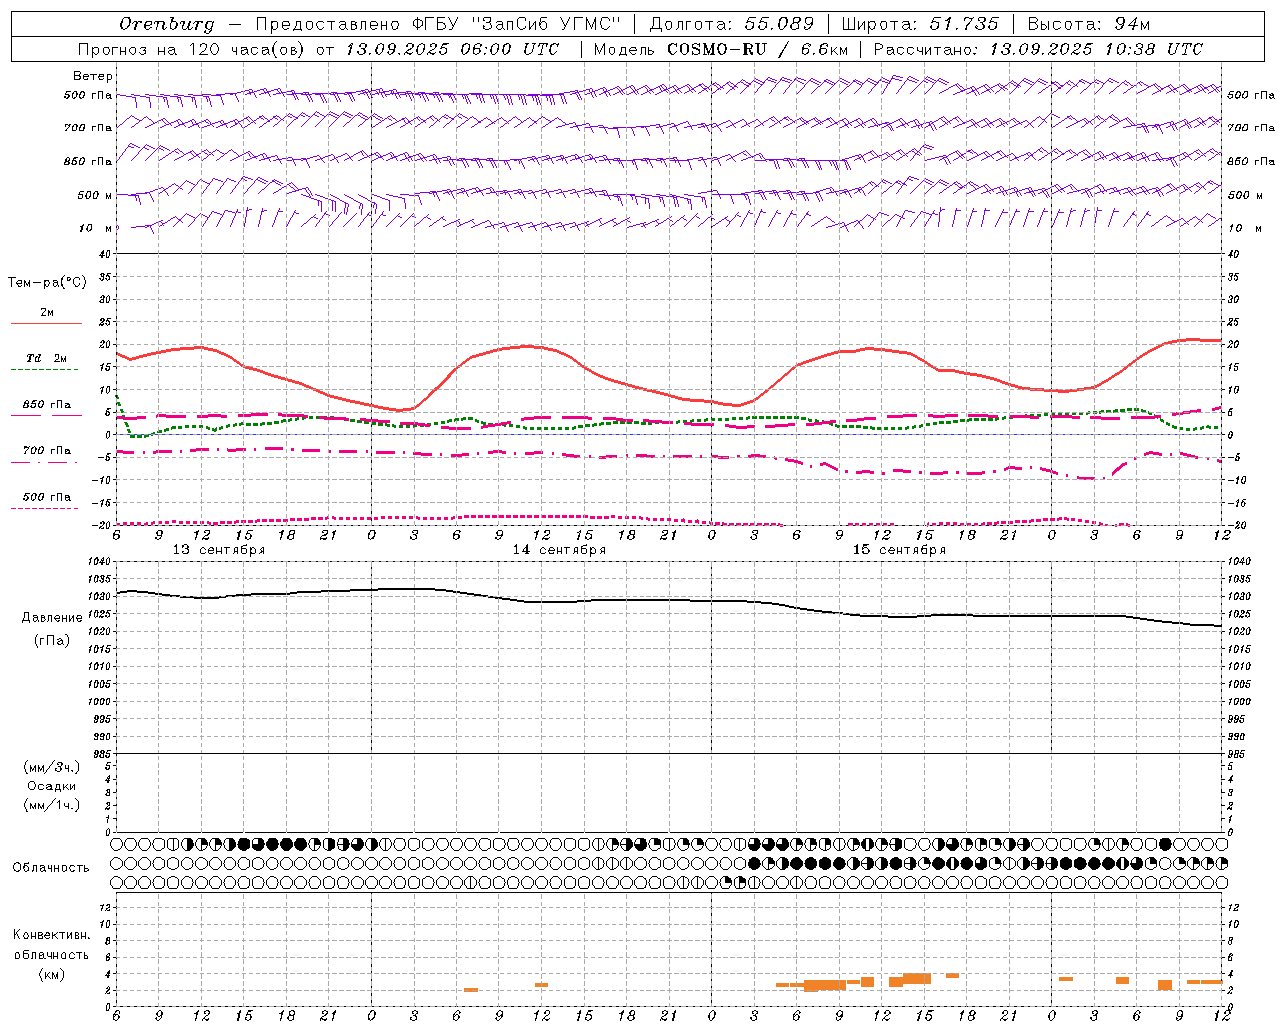This screenshot has width=1280, height=1024.
Task: Click the dashed legend line under "Td 2м"
Action: coord(46,370)
